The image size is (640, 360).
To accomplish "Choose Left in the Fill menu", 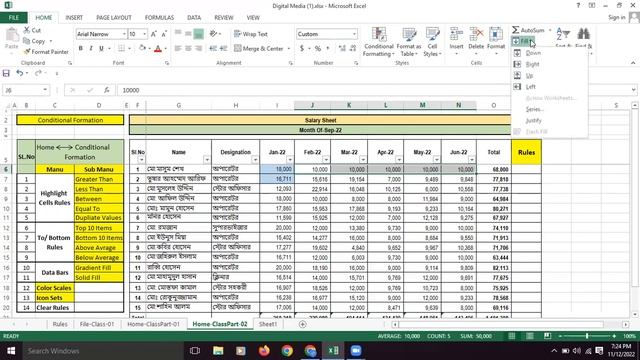I will (x=531, y=87).
